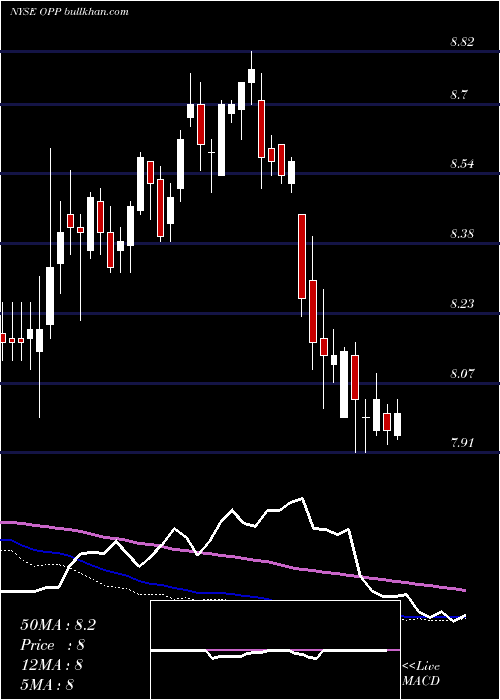500x700 pixels.
Task: Click the 12MA : 8 readout
Action: [52, 665]
